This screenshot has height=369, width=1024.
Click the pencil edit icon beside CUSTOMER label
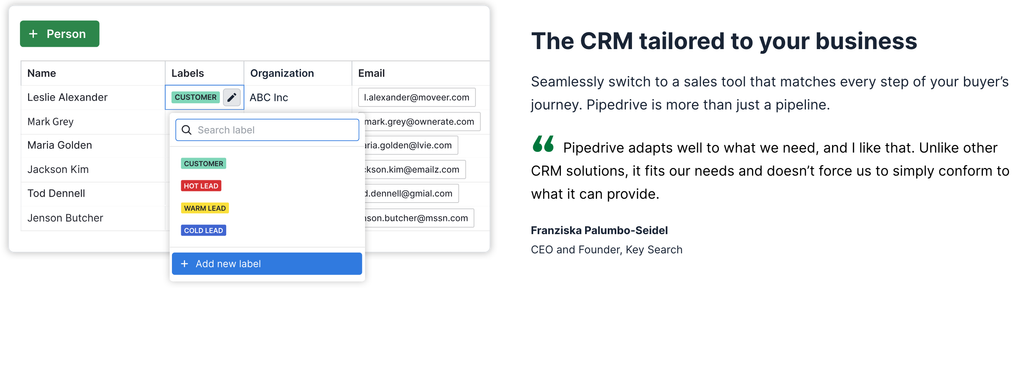tap(232, 97)
